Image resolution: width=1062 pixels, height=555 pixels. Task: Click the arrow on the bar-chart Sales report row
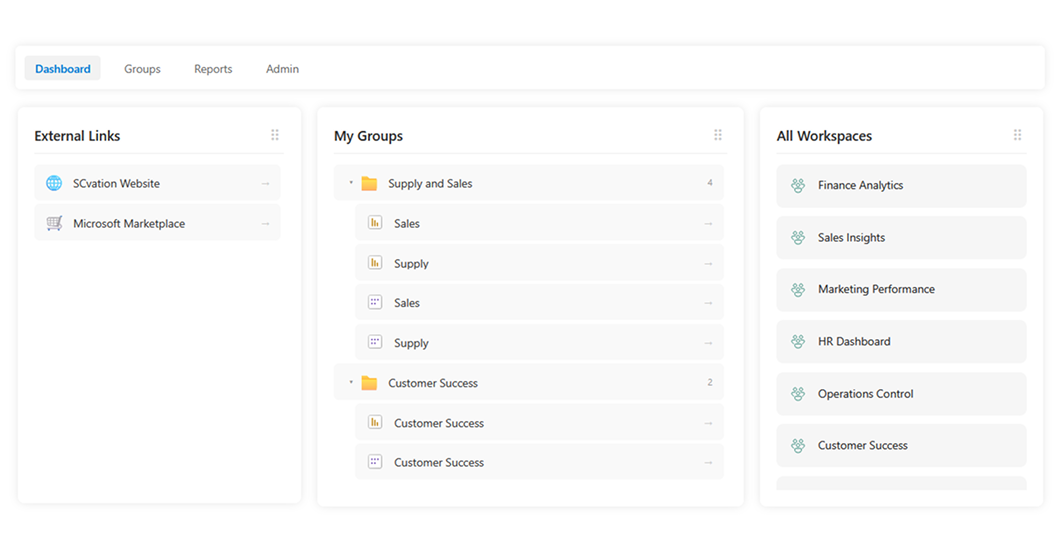tap(708, 224)
